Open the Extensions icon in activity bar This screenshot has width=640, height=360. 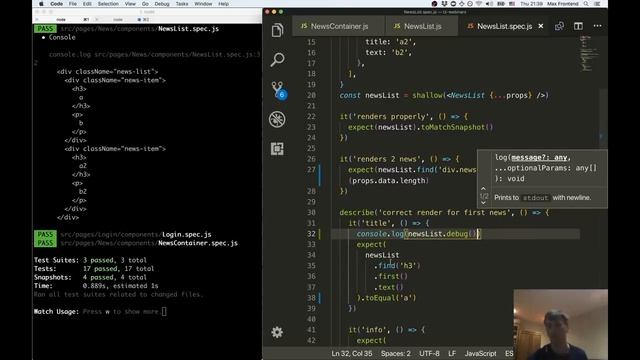277,149
